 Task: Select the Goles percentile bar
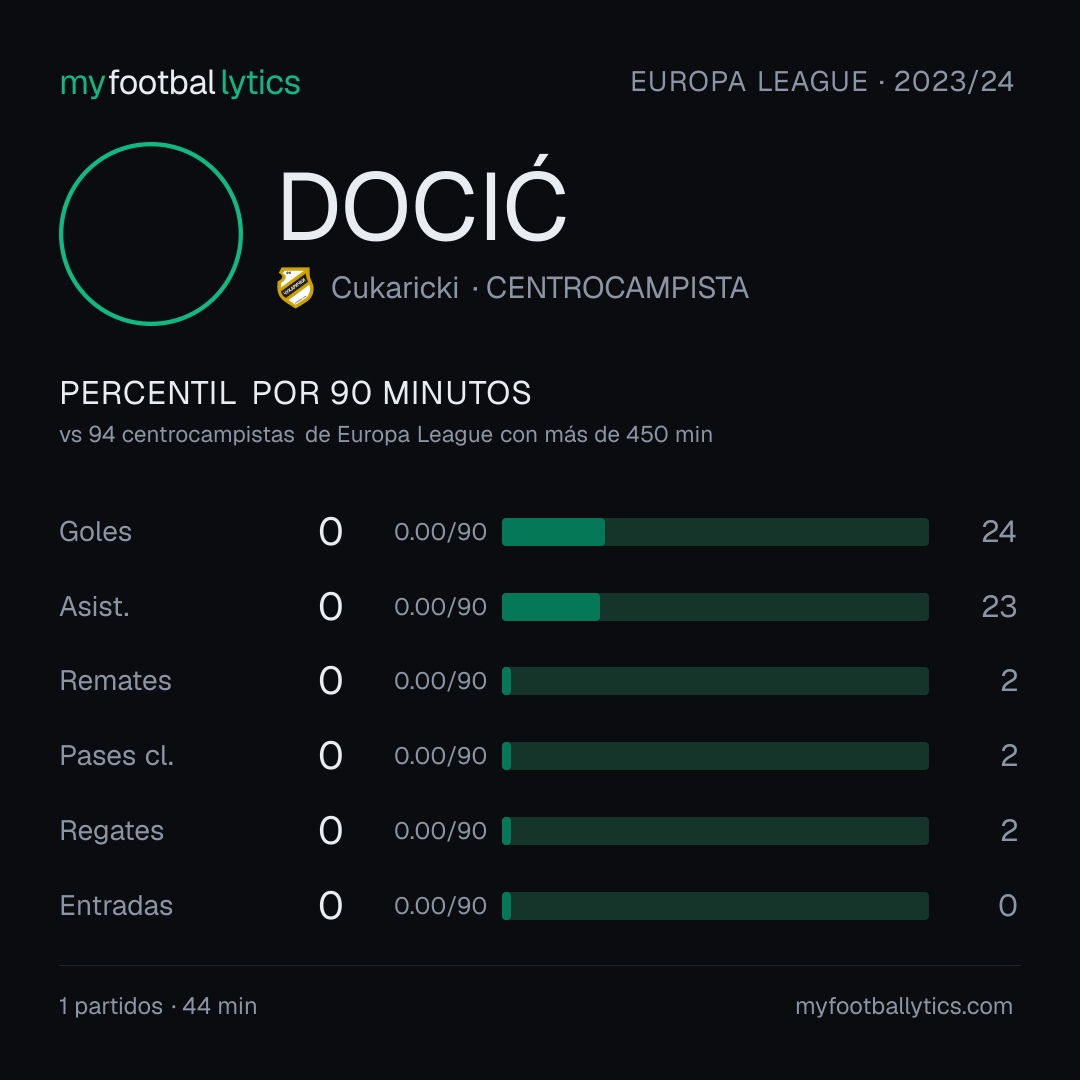pos(715,532)
